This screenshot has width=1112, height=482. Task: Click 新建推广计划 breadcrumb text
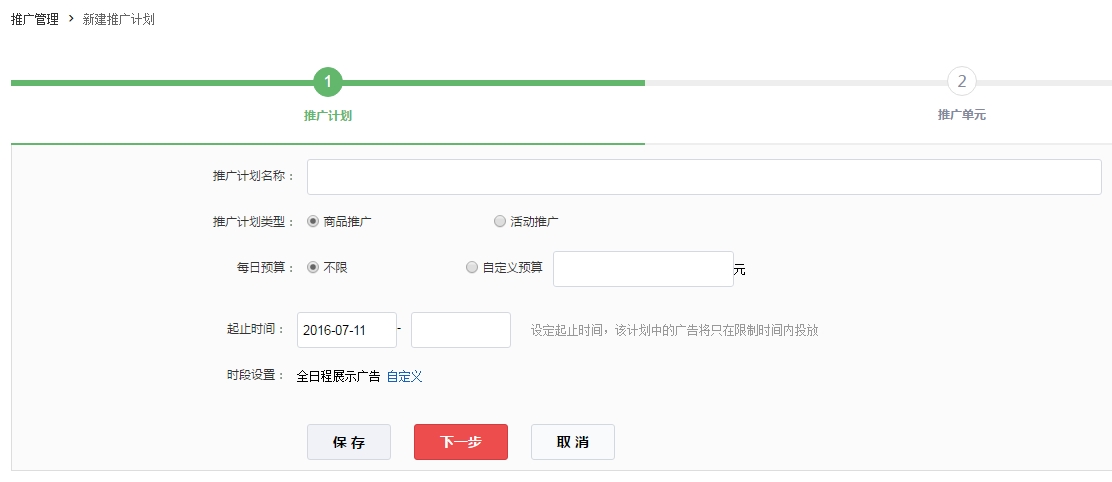pyautogui.click(x=118, y=19)
